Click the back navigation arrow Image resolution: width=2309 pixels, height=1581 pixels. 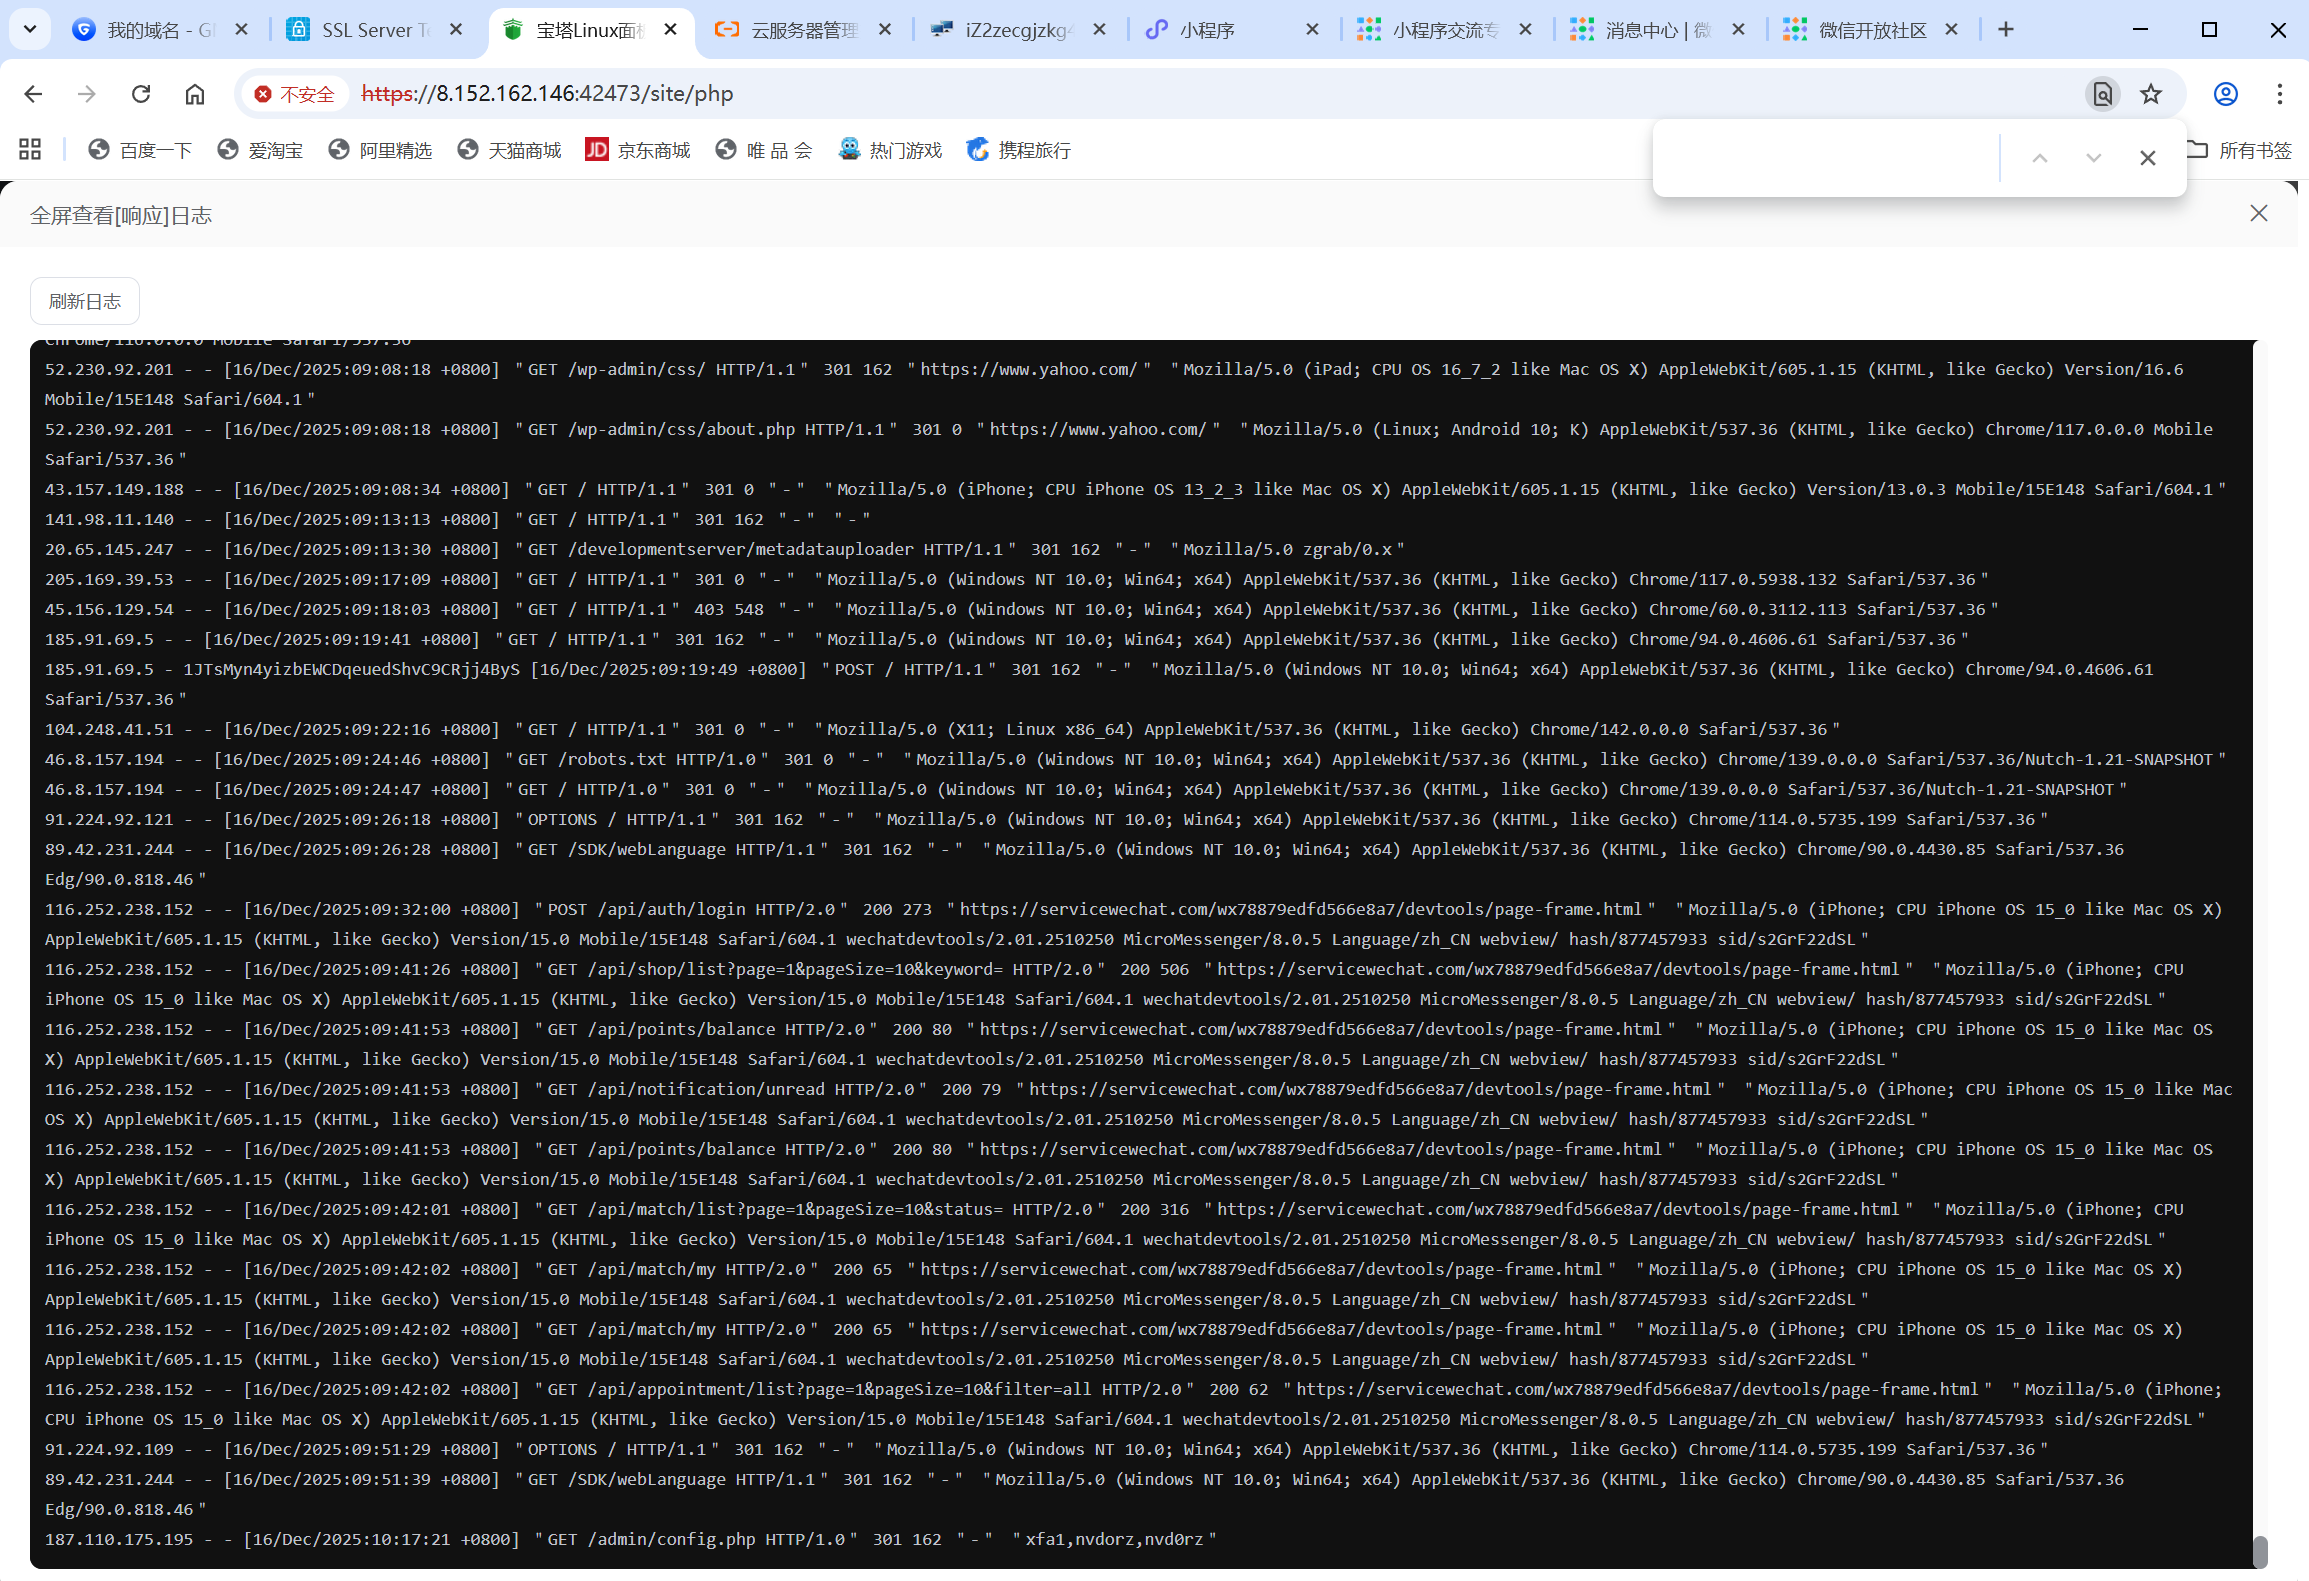pos(33,94)
